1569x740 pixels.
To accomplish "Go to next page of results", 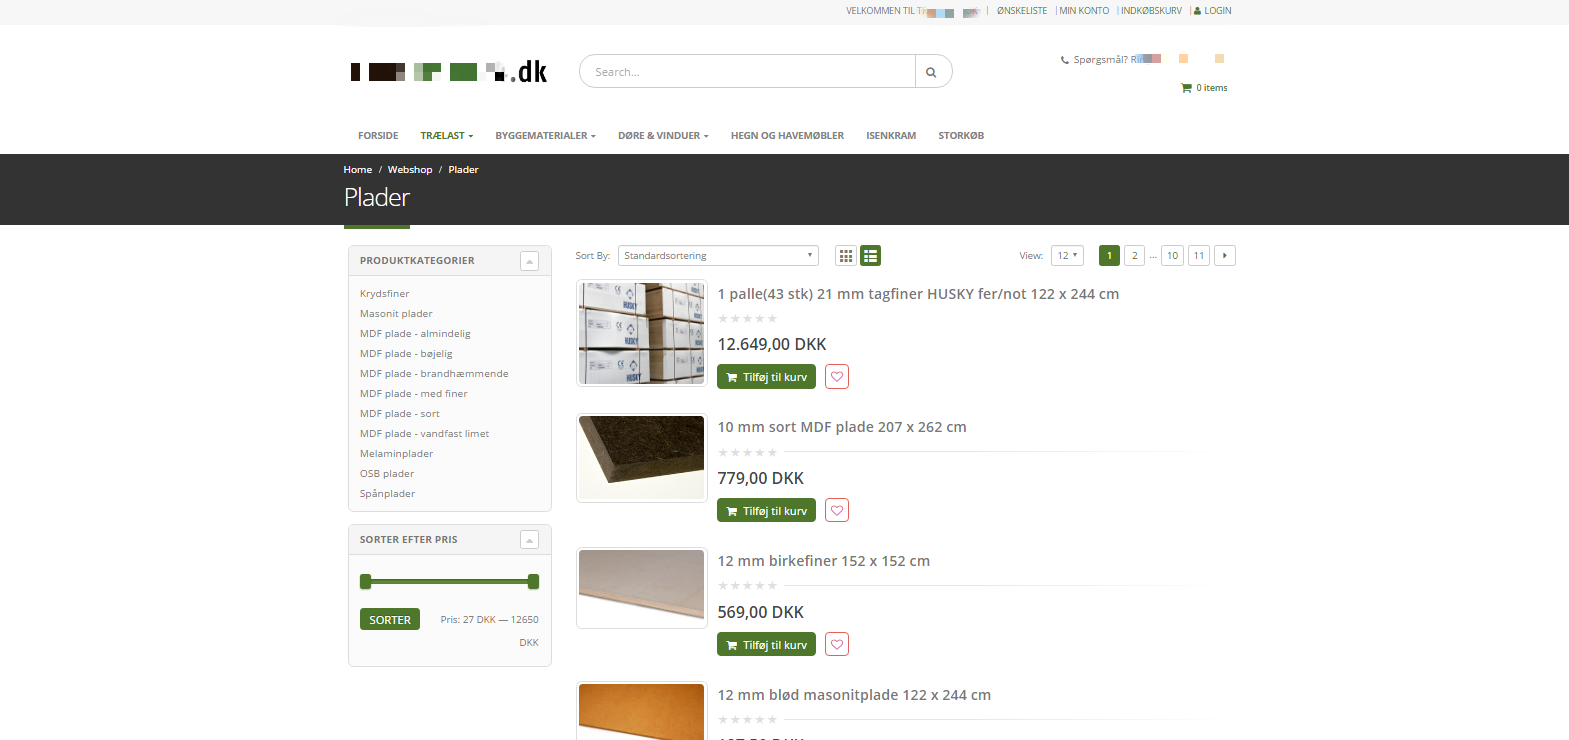I will (x=1225, y=256).
